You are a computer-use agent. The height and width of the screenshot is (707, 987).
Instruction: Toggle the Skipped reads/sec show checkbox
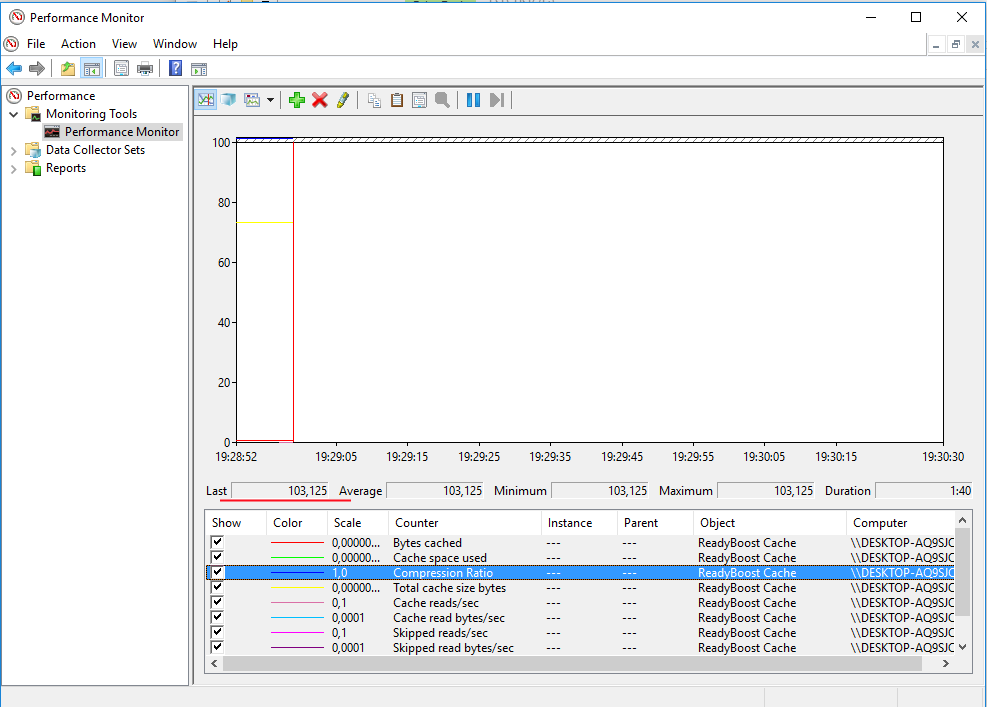click(x=217, y=632)
